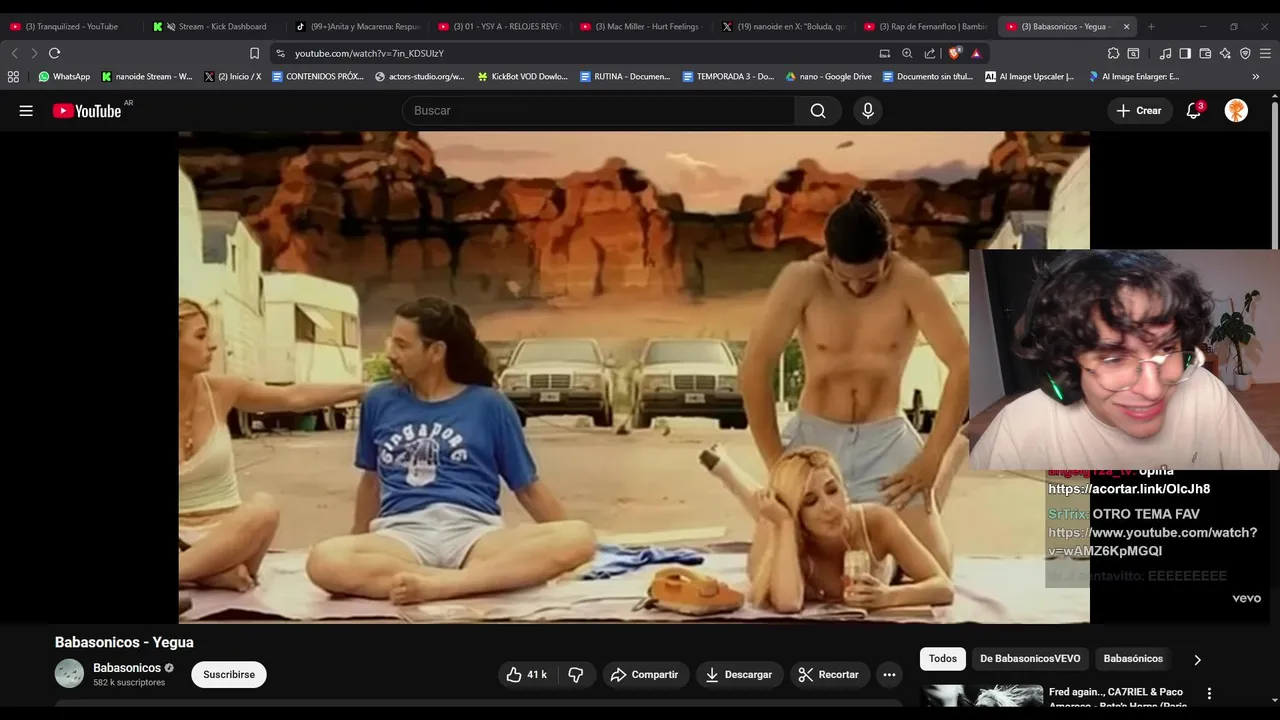
Task: Focus the Buscar search field
Action: [x=600, y=111]
